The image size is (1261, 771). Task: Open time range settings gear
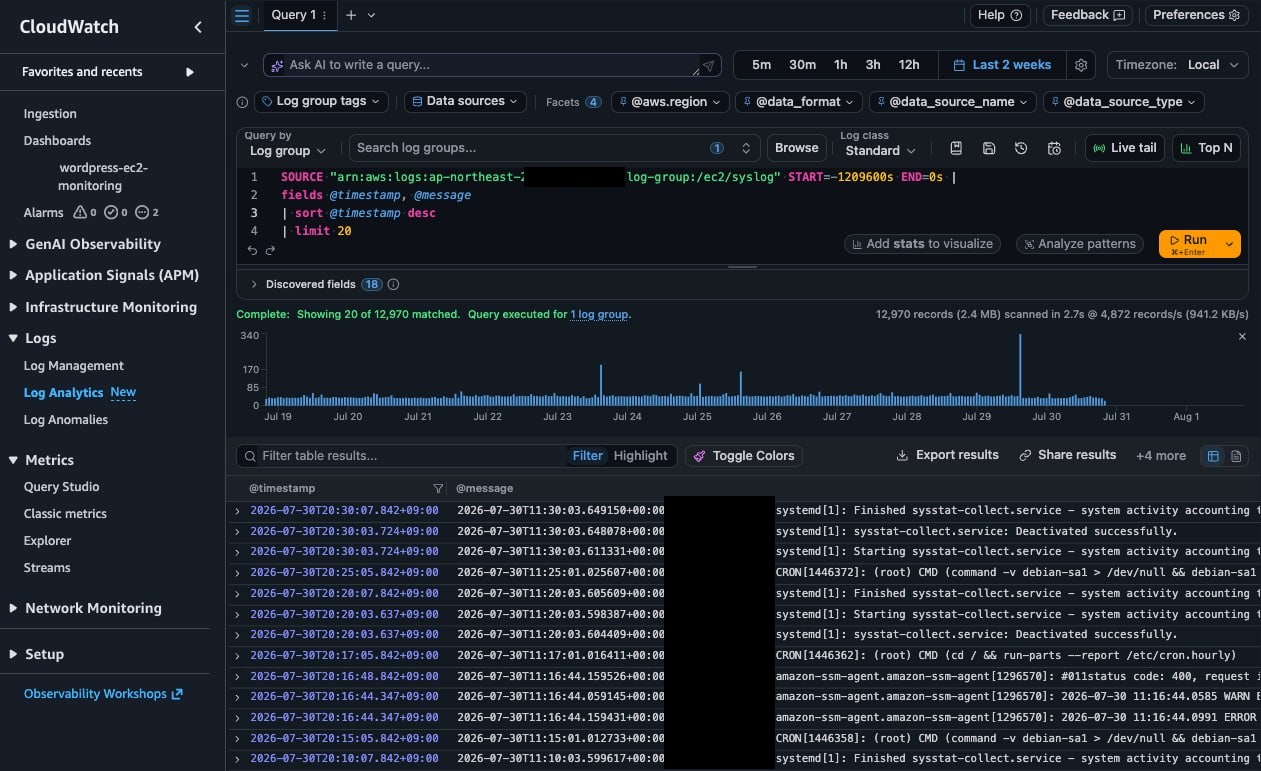point(1081,65)
